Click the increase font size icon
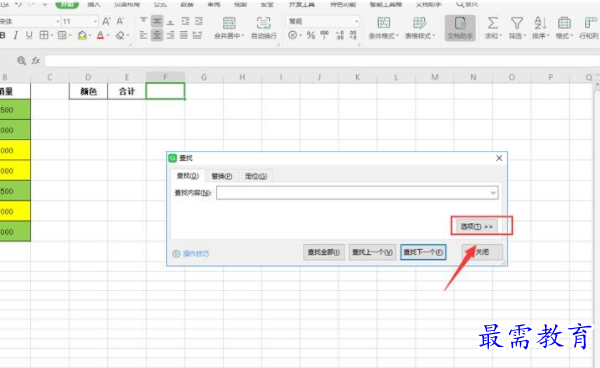 click(106, 21)
